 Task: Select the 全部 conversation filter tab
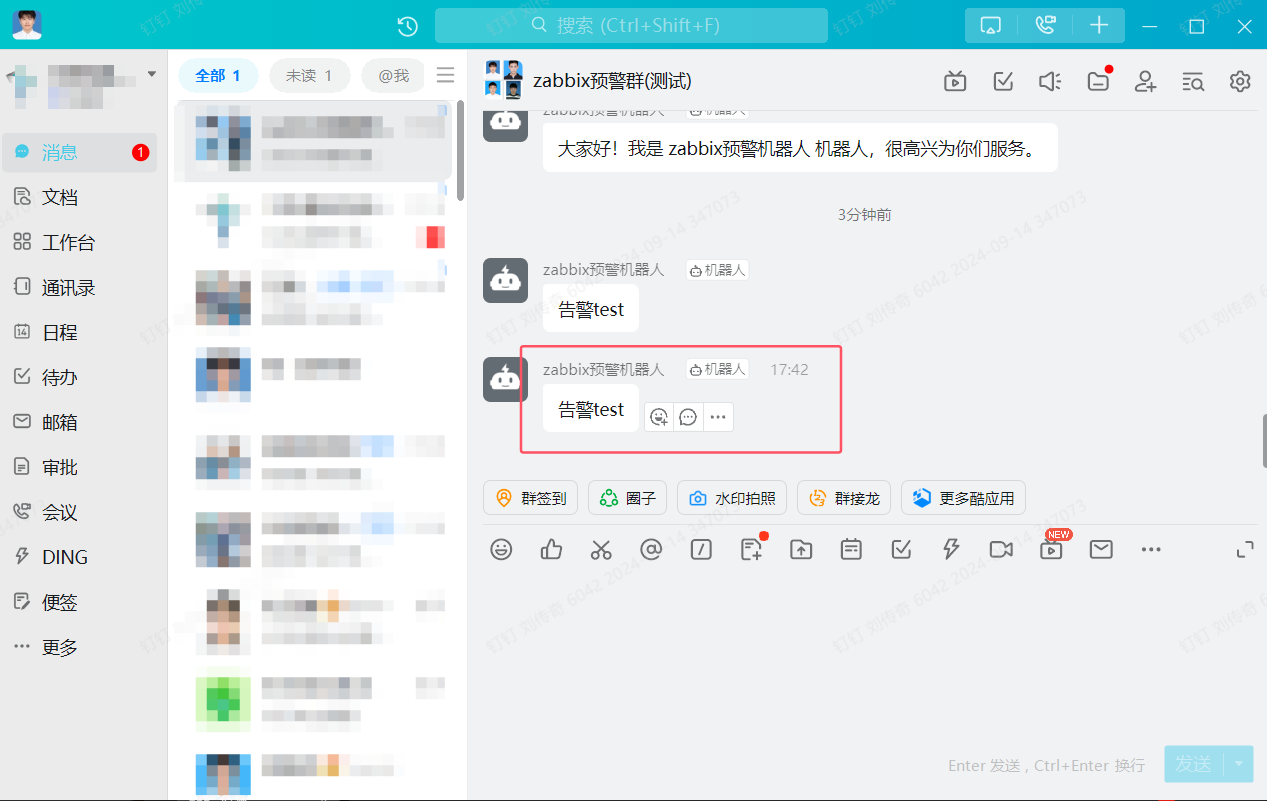click(x=217, y=76)
